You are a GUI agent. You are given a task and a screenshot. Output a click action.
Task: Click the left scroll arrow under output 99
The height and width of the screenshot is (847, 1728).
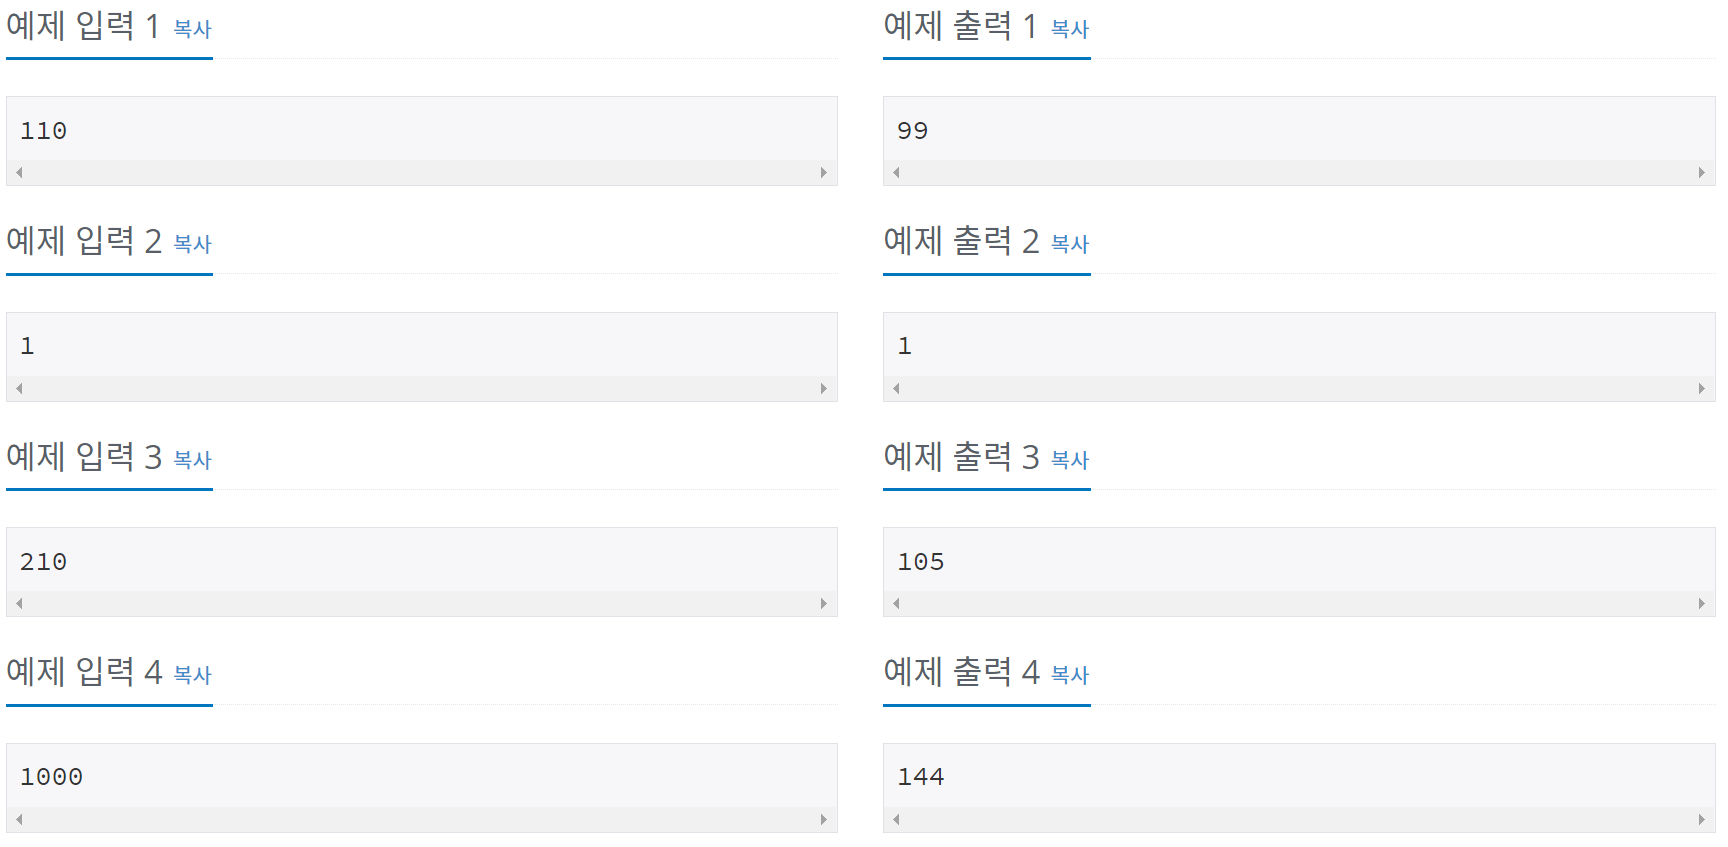tap(896, 172)
